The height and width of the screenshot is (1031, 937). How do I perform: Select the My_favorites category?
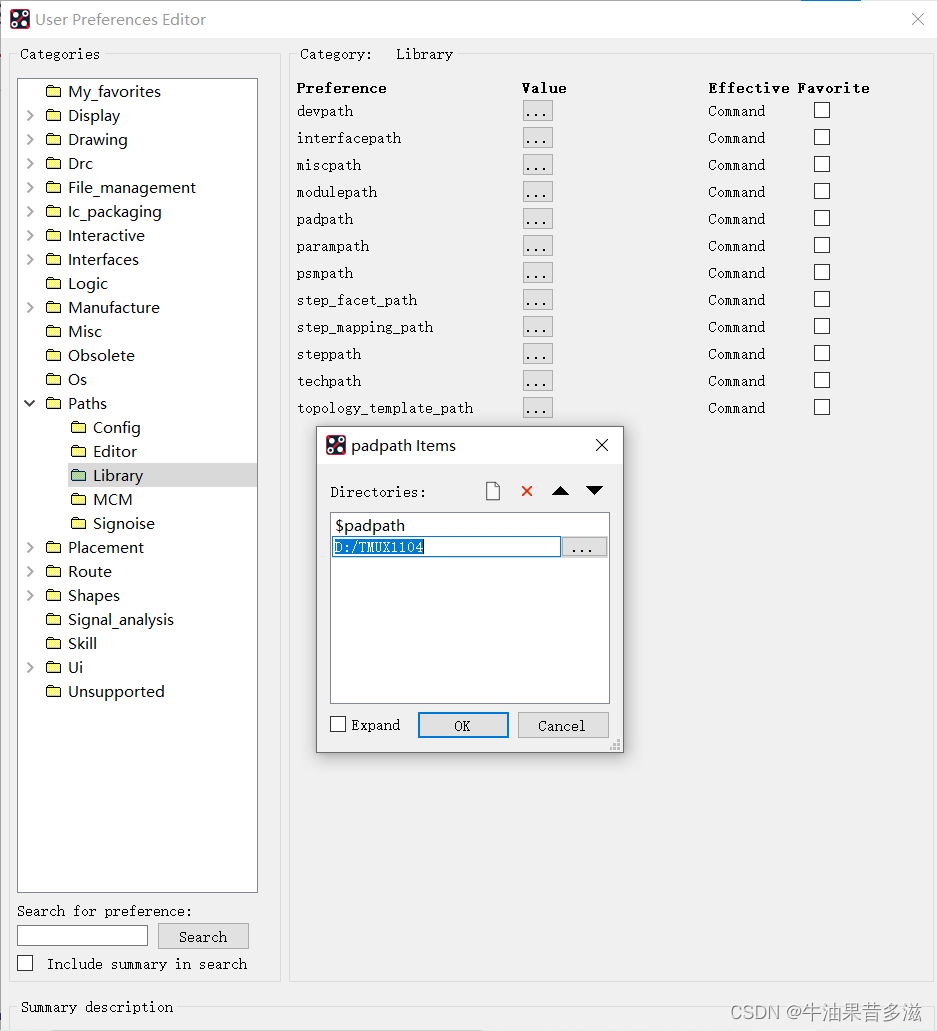click(113, 92)
